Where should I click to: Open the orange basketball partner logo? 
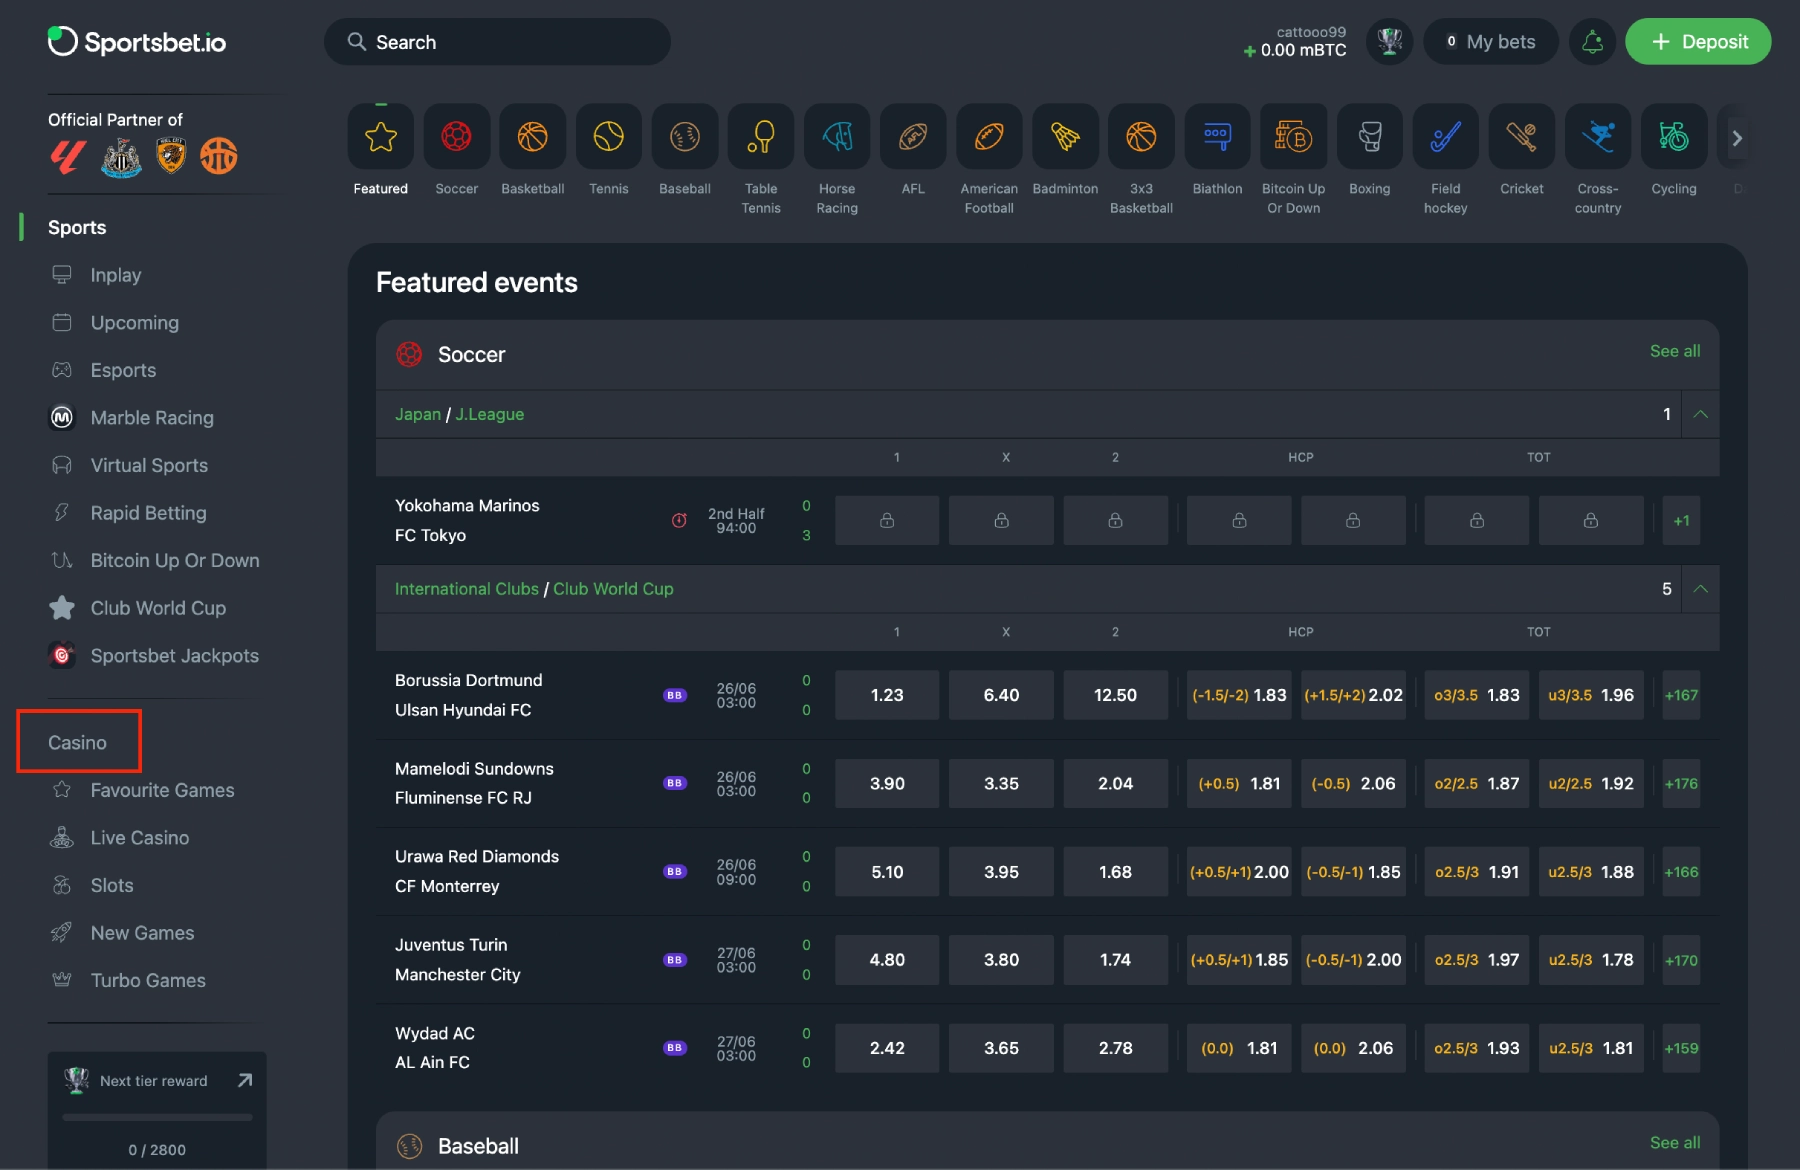click(219, 156)
